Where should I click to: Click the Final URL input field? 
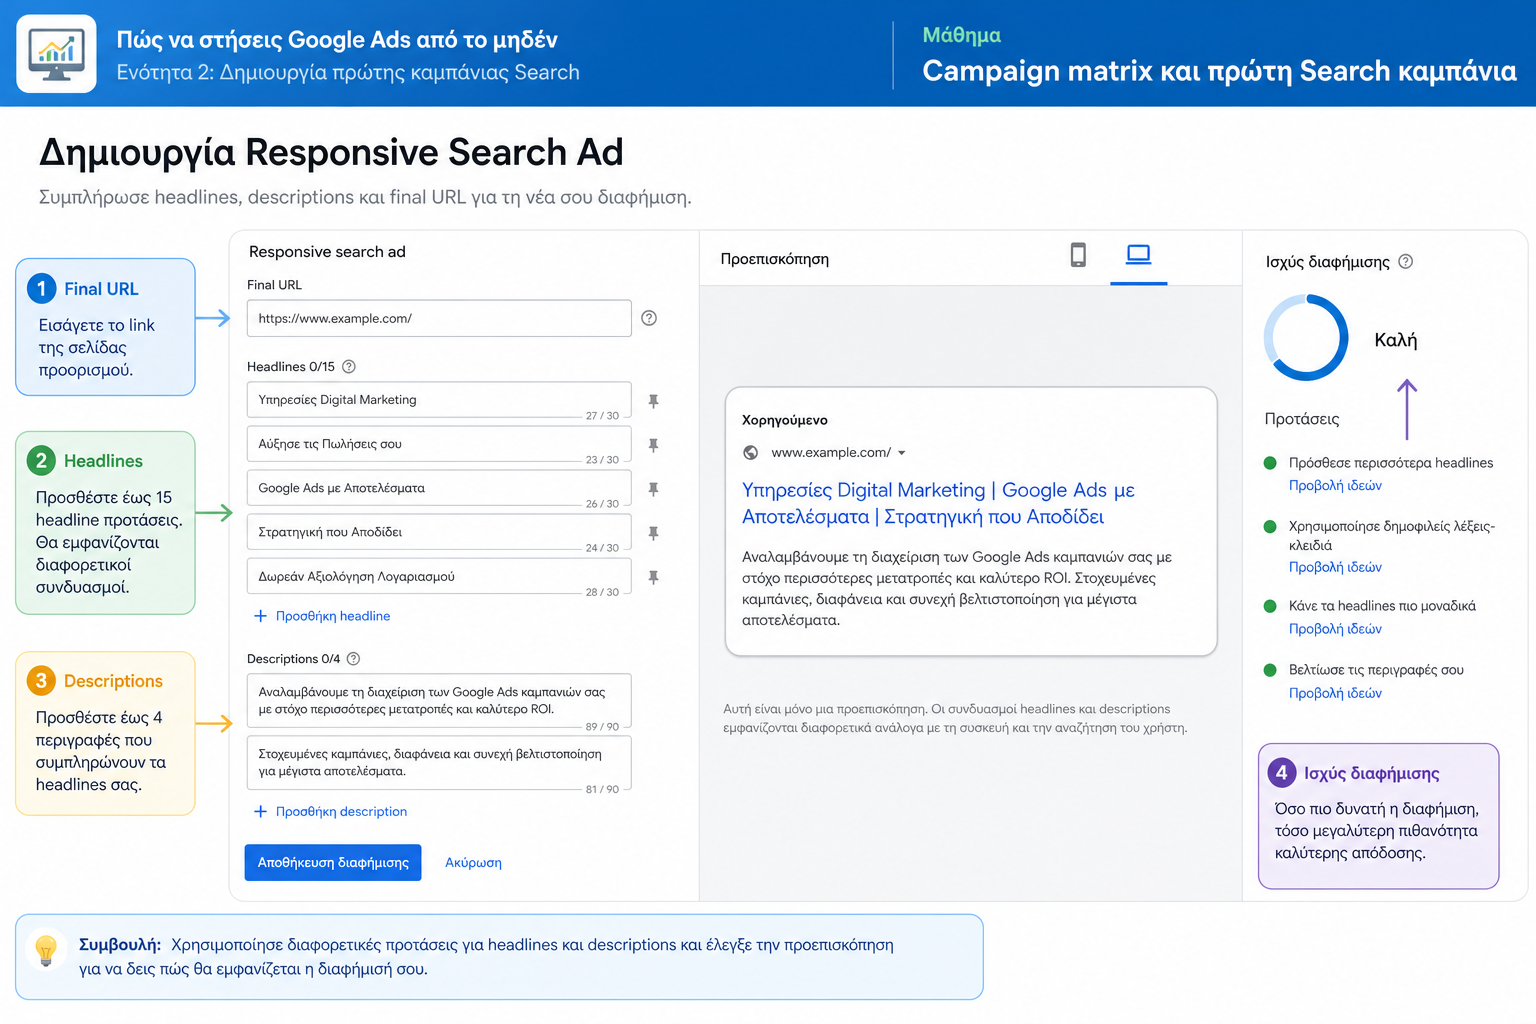click(x=439, y=318)
